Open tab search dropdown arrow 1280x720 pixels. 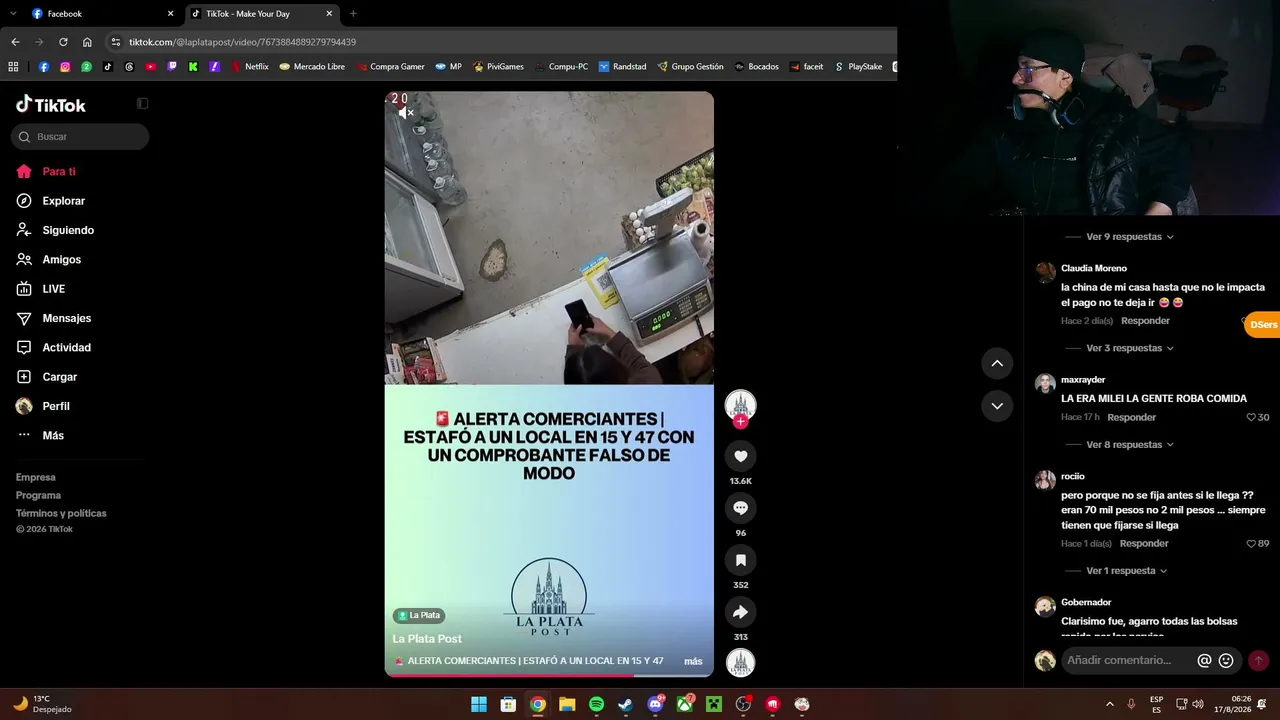point(13,14)
